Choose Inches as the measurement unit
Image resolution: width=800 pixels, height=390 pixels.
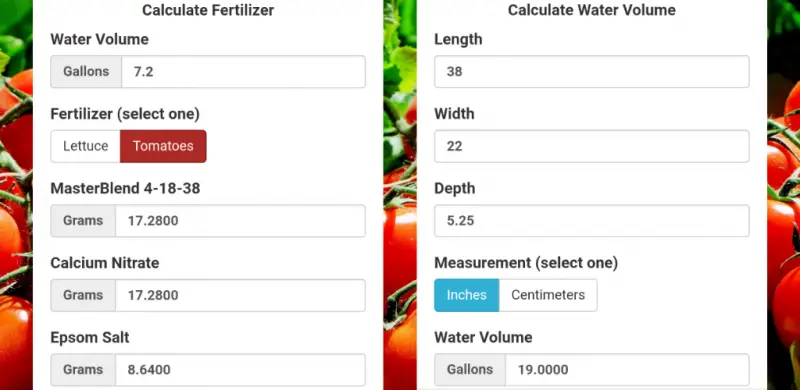coord(466,295)
